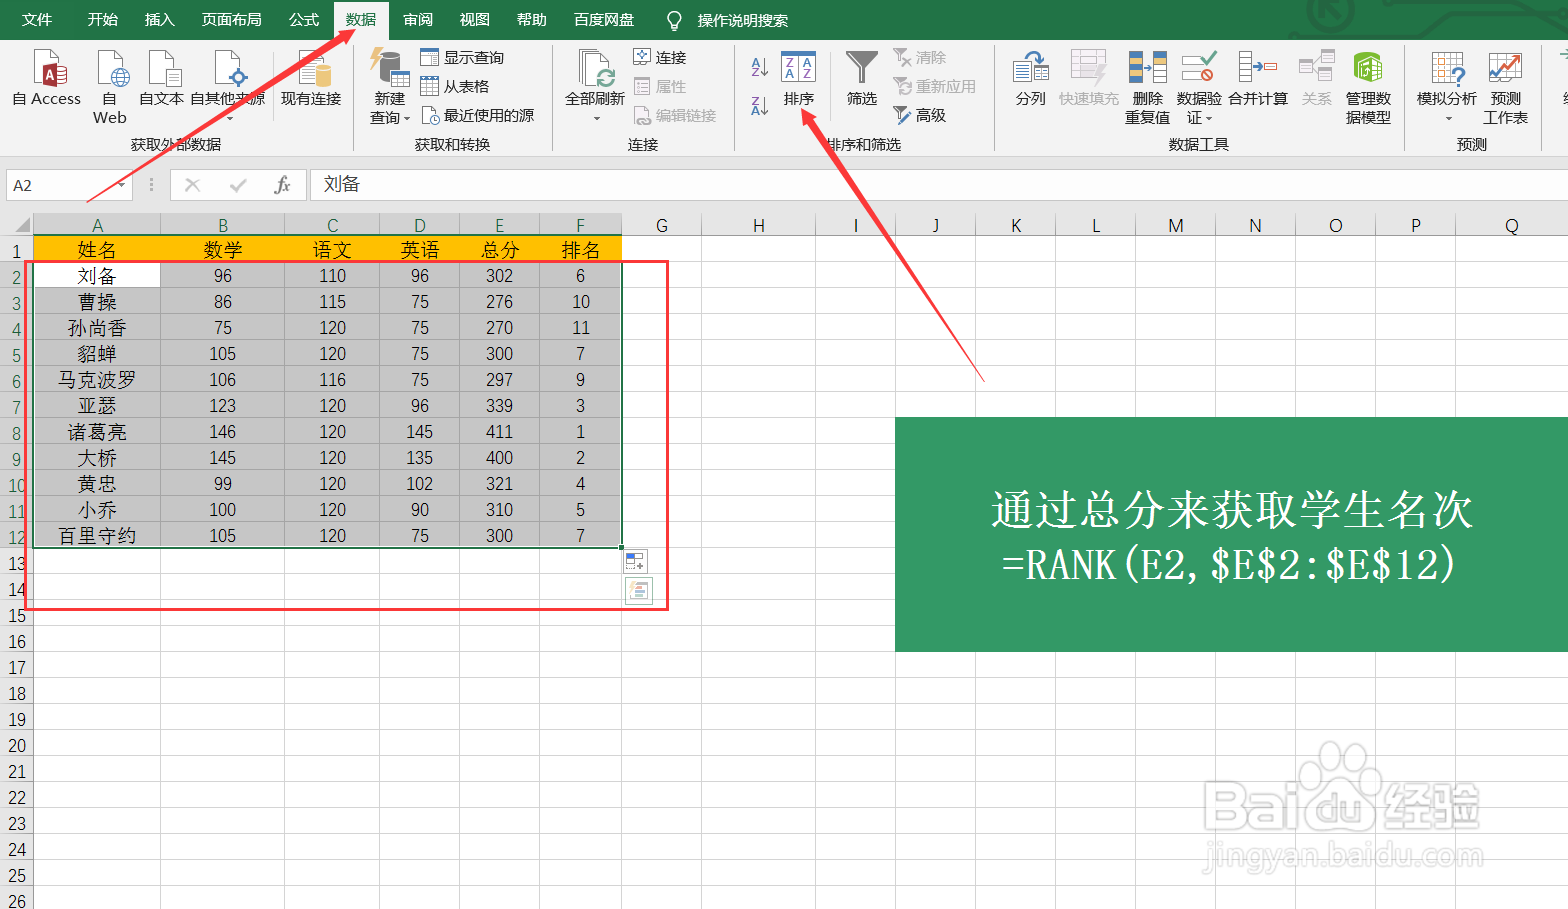This screenshot has height=909, width=1568.
Task: Import data from Web
Action: [110, 88]
